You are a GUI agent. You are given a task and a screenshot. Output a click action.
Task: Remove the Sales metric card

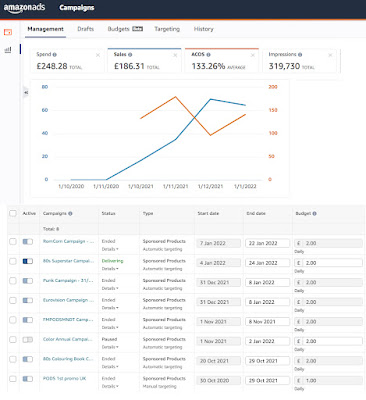[175, 55]
